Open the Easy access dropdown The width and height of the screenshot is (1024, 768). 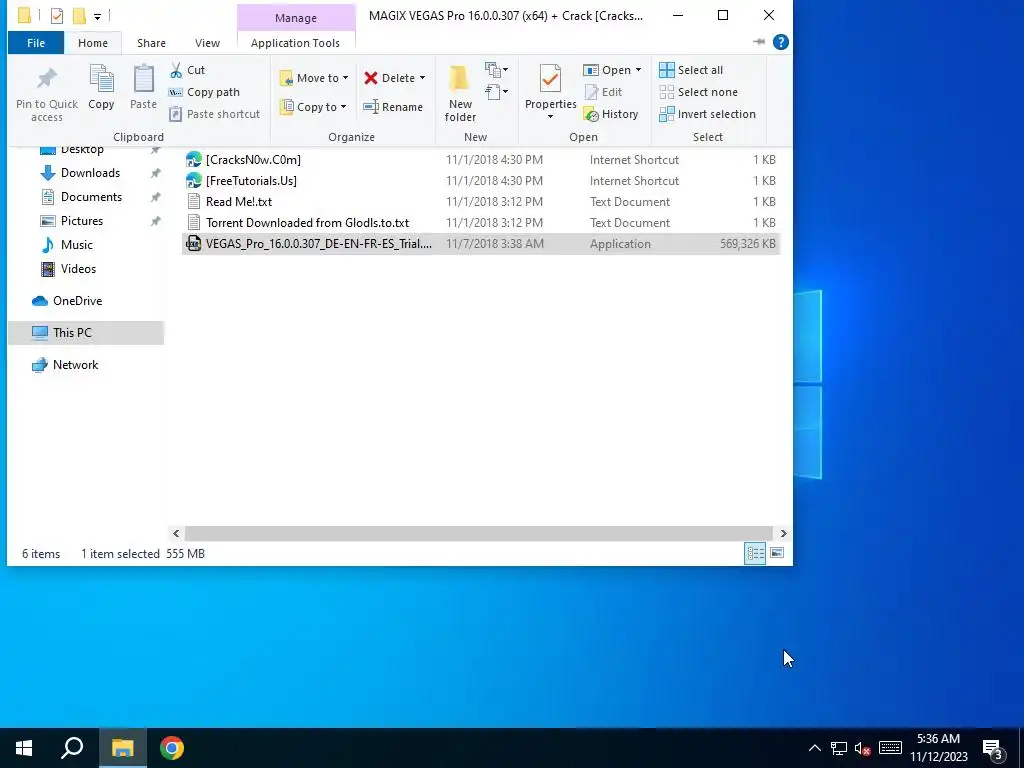[x=496, y=91]
